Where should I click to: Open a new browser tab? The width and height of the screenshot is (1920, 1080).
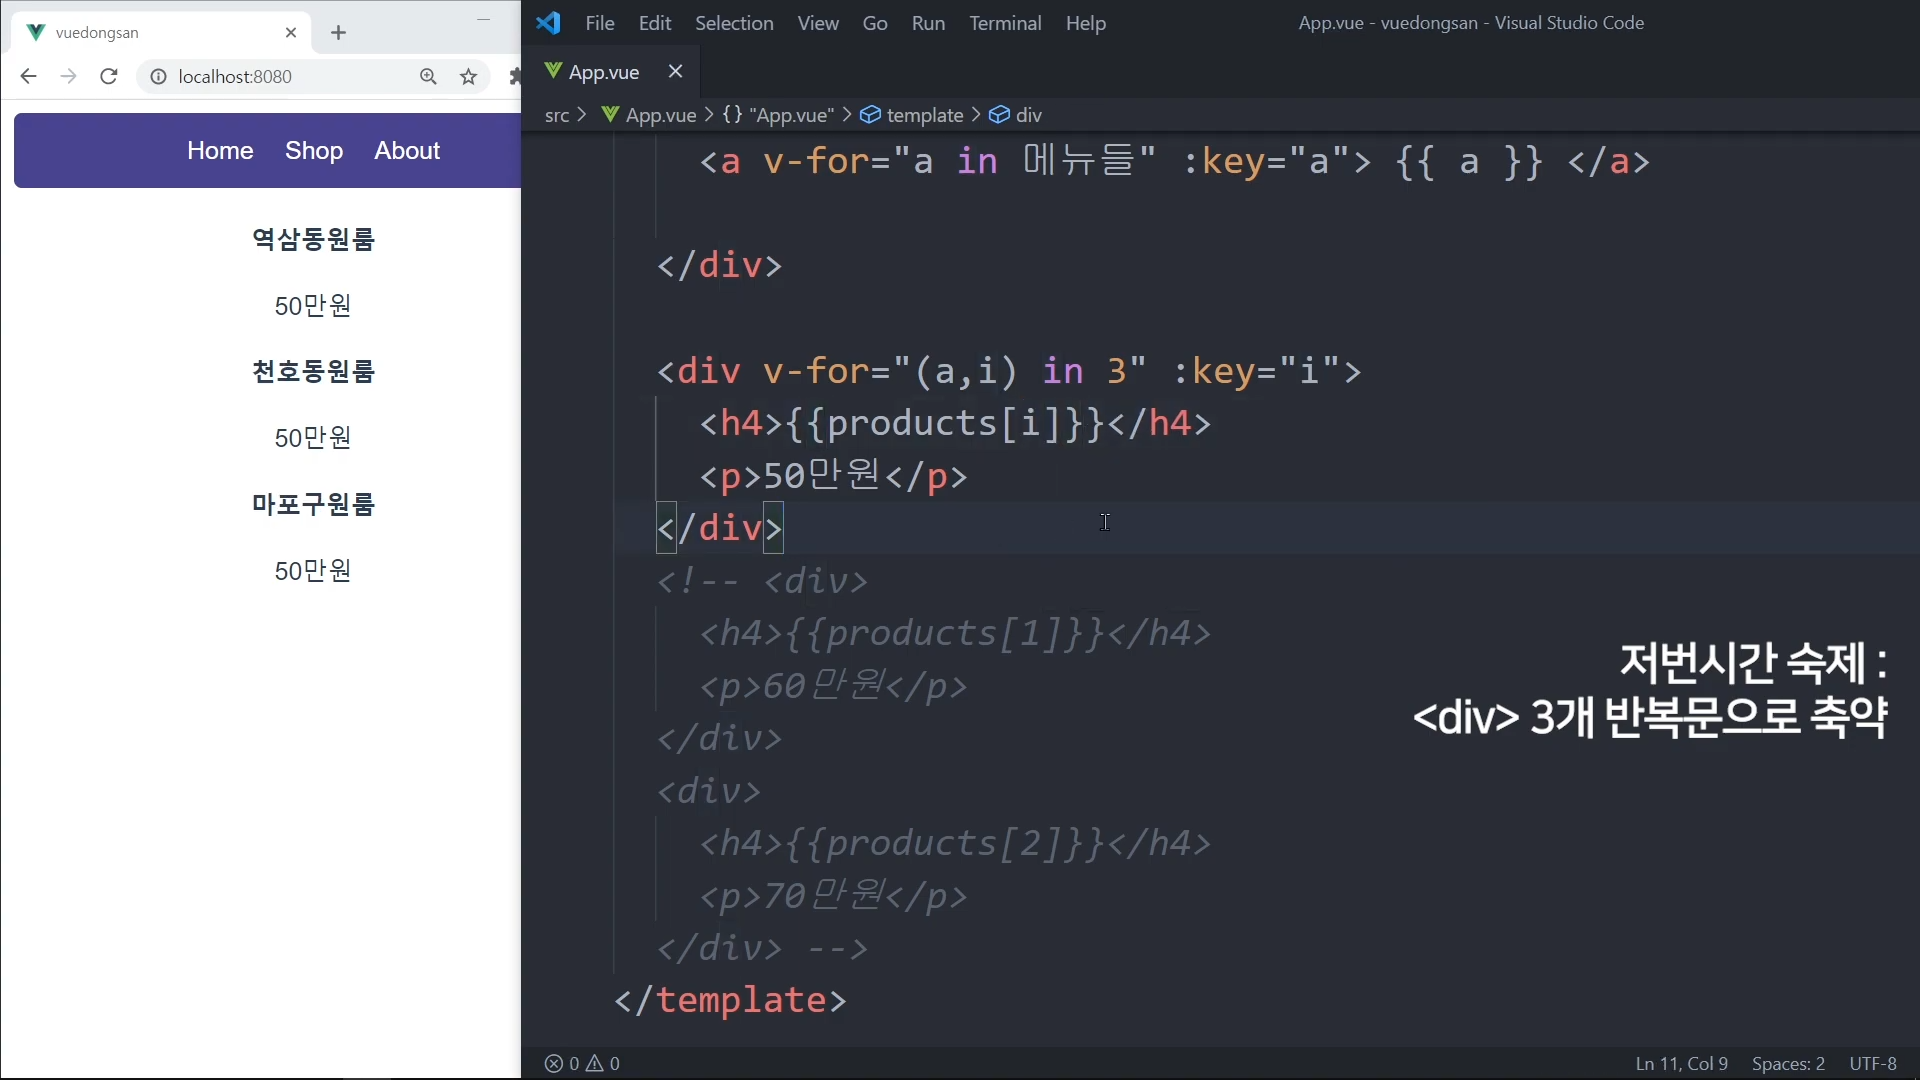coord(338,33)
